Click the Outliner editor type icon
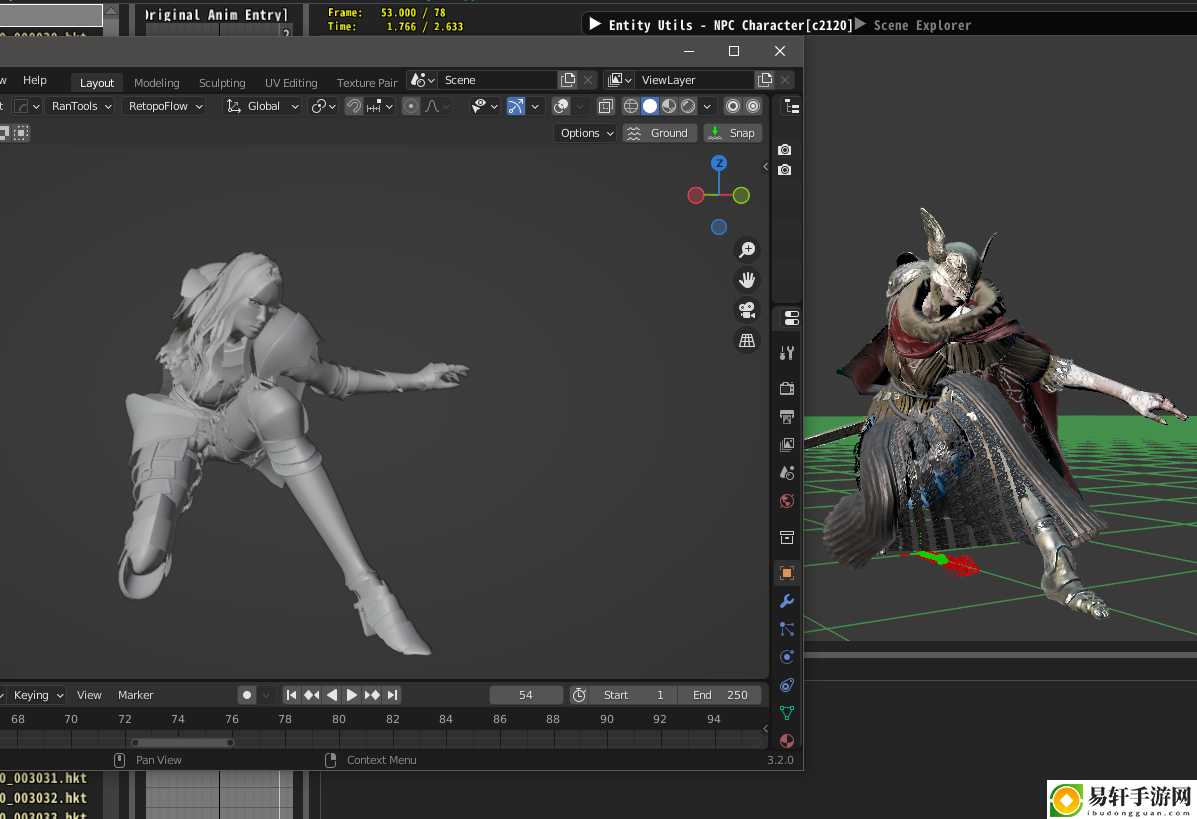 point(791,107)
